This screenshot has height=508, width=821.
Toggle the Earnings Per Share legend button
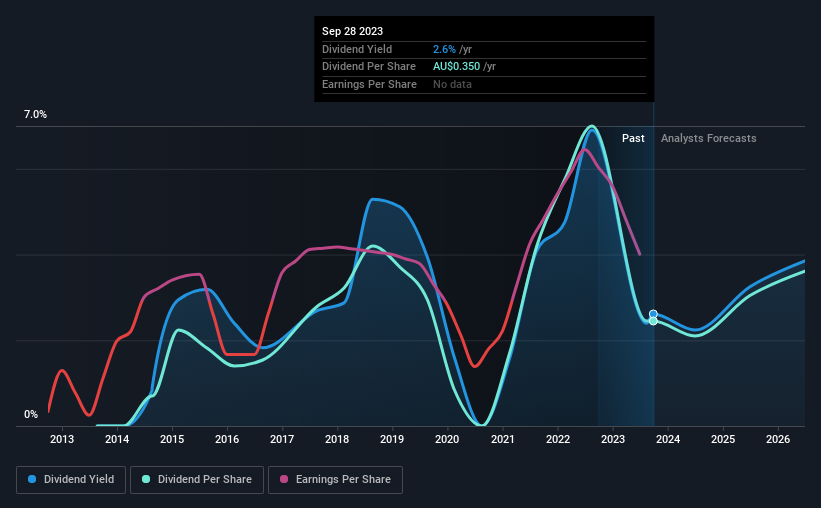coord(335,480)
